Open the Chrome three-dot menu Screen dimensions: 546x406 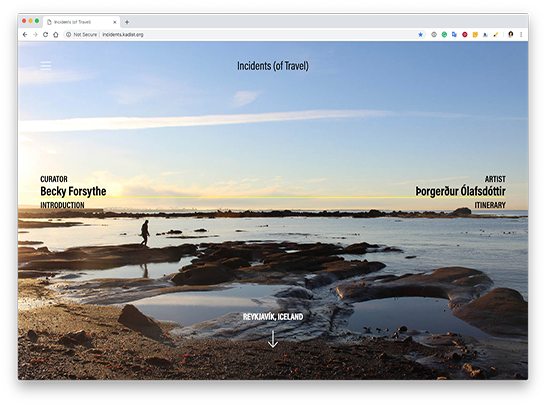pyautogui.click(x=521, y=34)
